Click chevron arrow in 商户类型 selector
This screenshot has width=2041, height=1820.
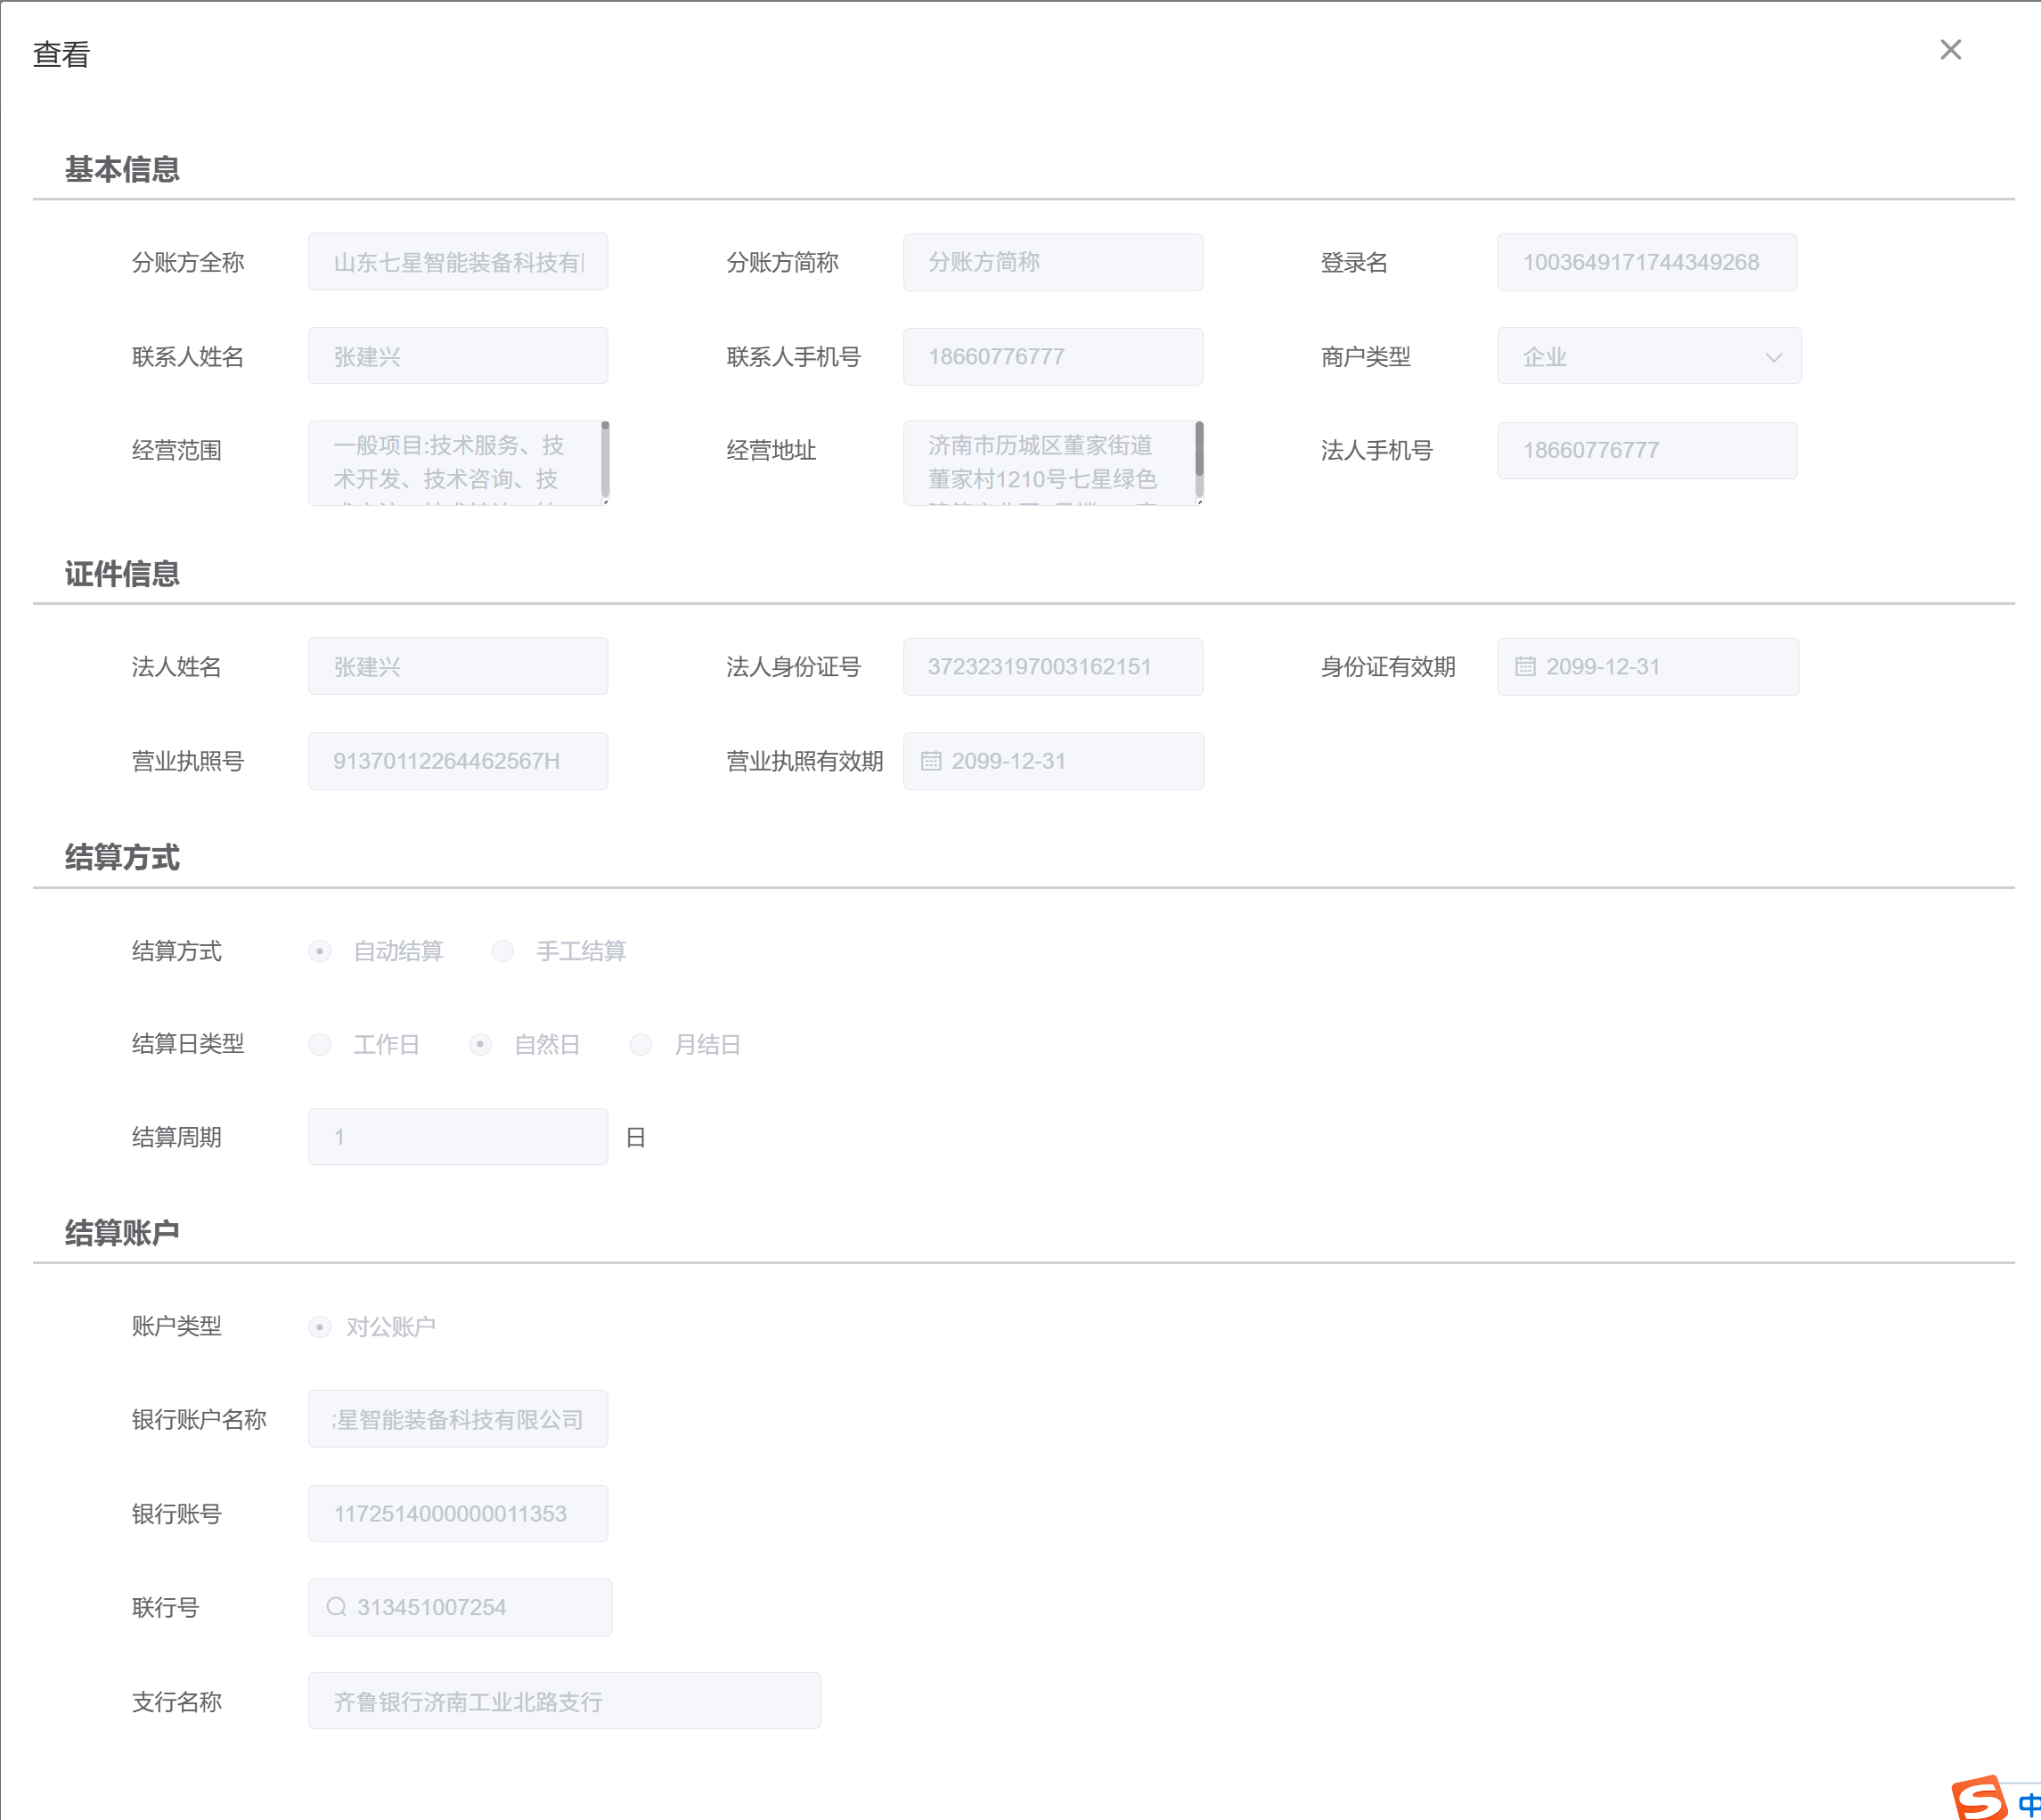(x=1773, y=357)
